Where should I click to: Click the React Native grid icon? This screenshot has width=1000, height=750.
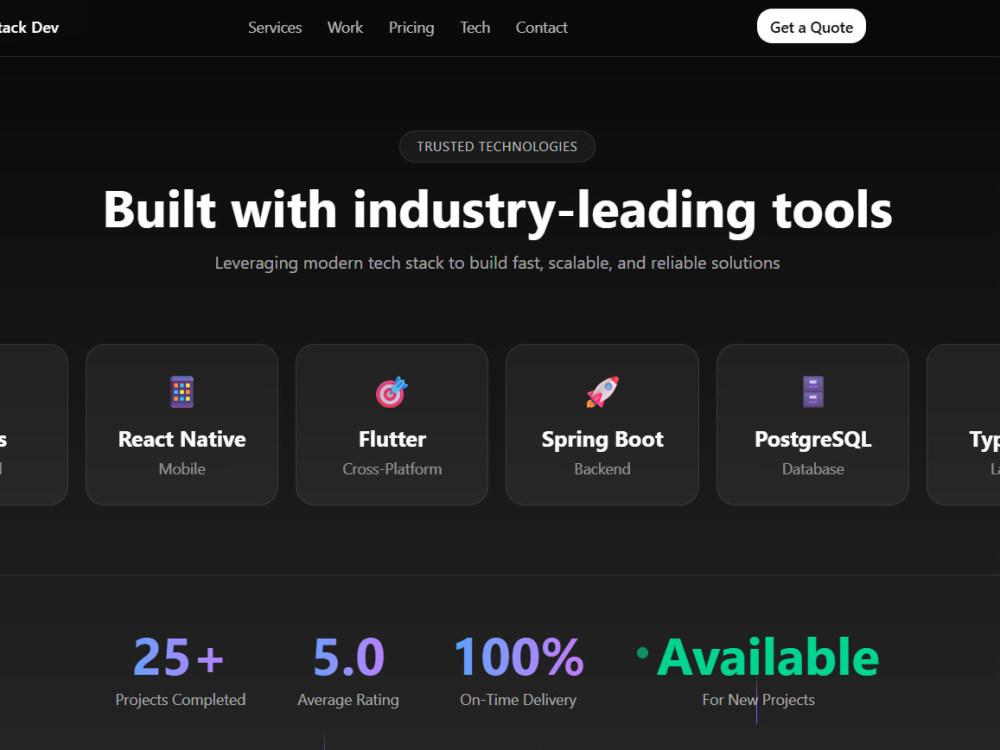pyautogui.click(x=182, y=392)
